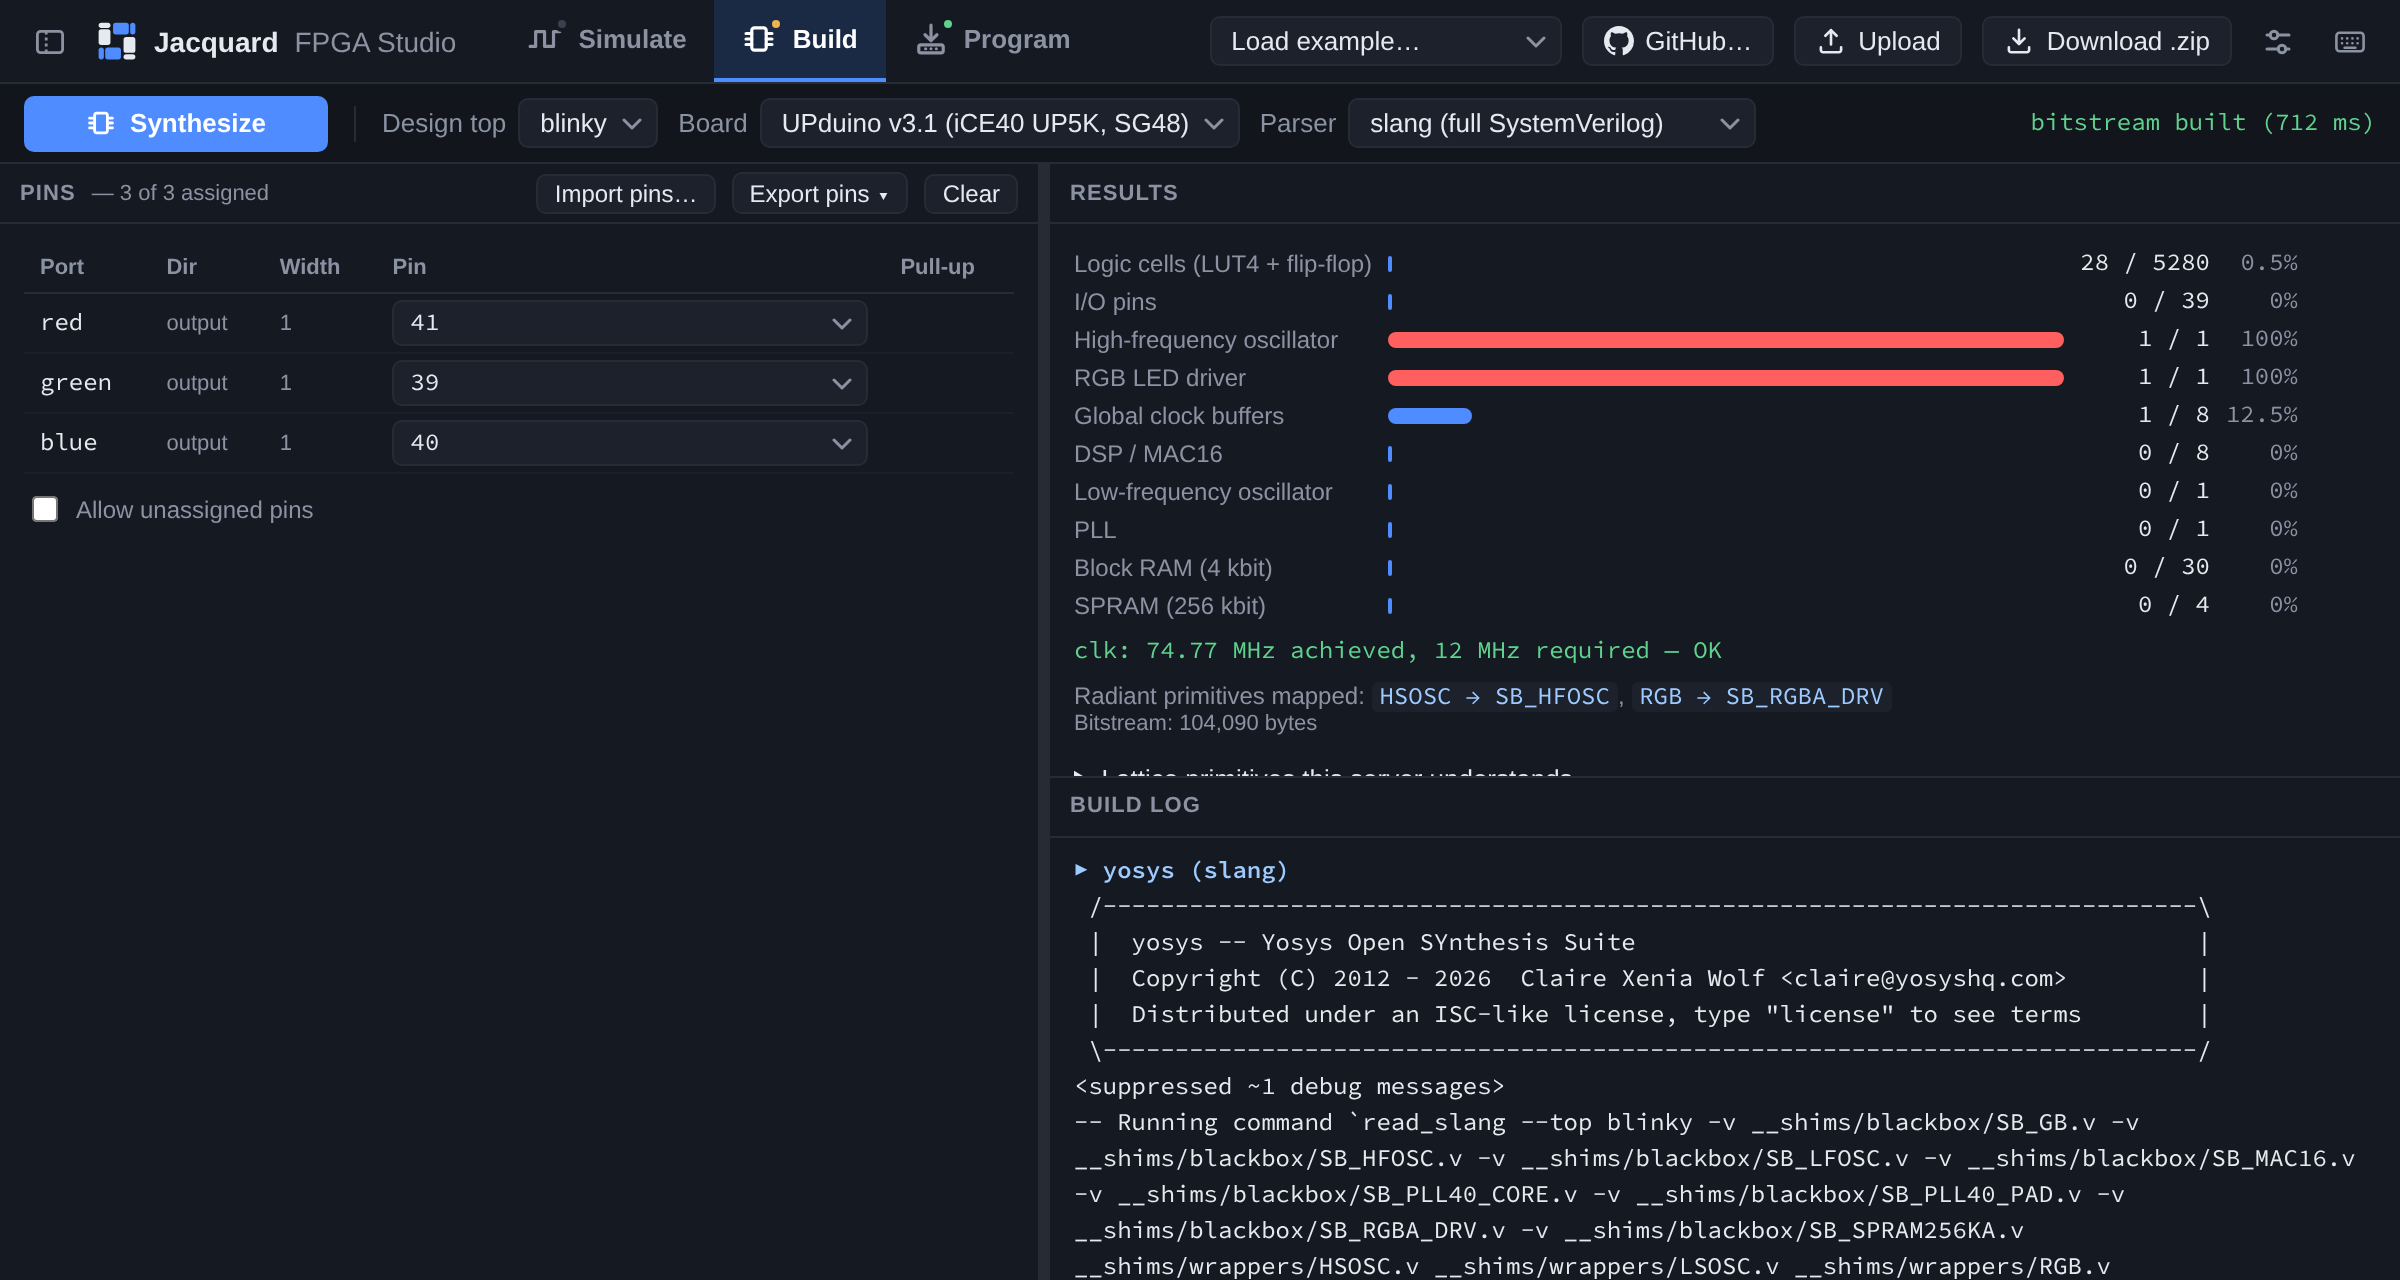The image size is (2400, 1280).
Task: Enable Allow unassigned pins checkbox
Action: click(45, 509)
